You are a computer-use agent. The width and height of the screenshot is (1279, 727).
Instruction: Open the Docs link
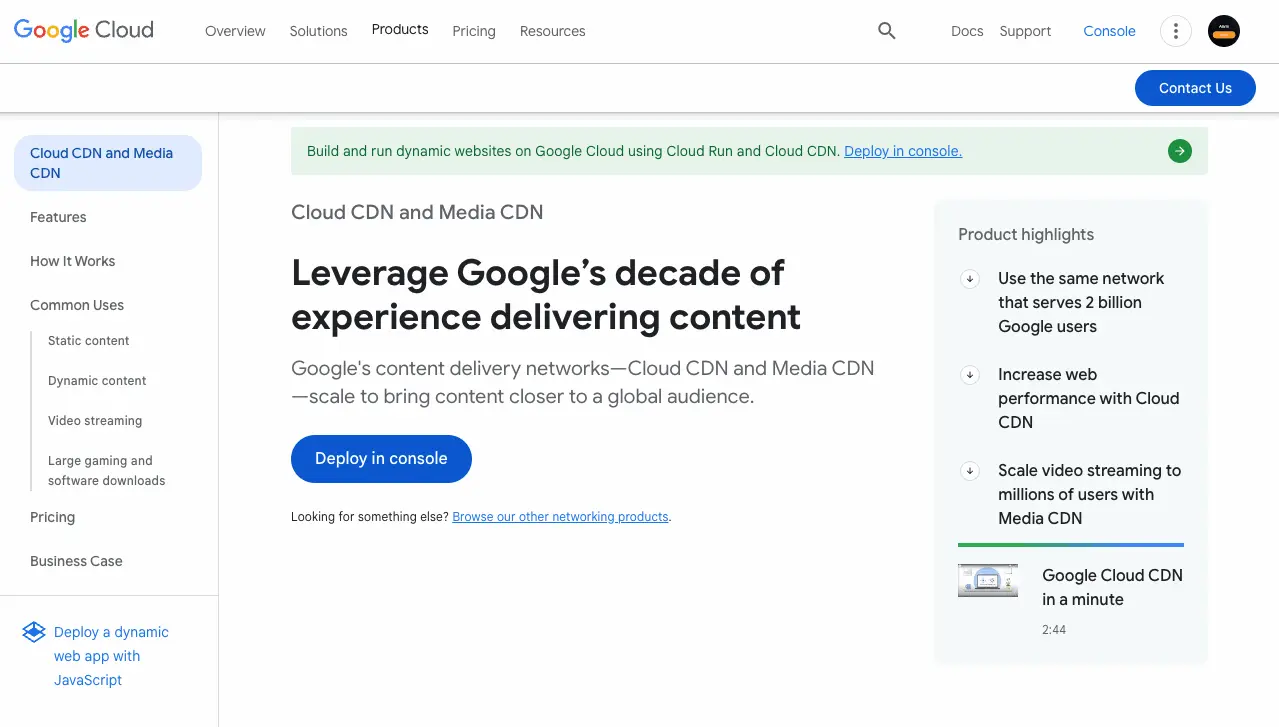[967, 31]
